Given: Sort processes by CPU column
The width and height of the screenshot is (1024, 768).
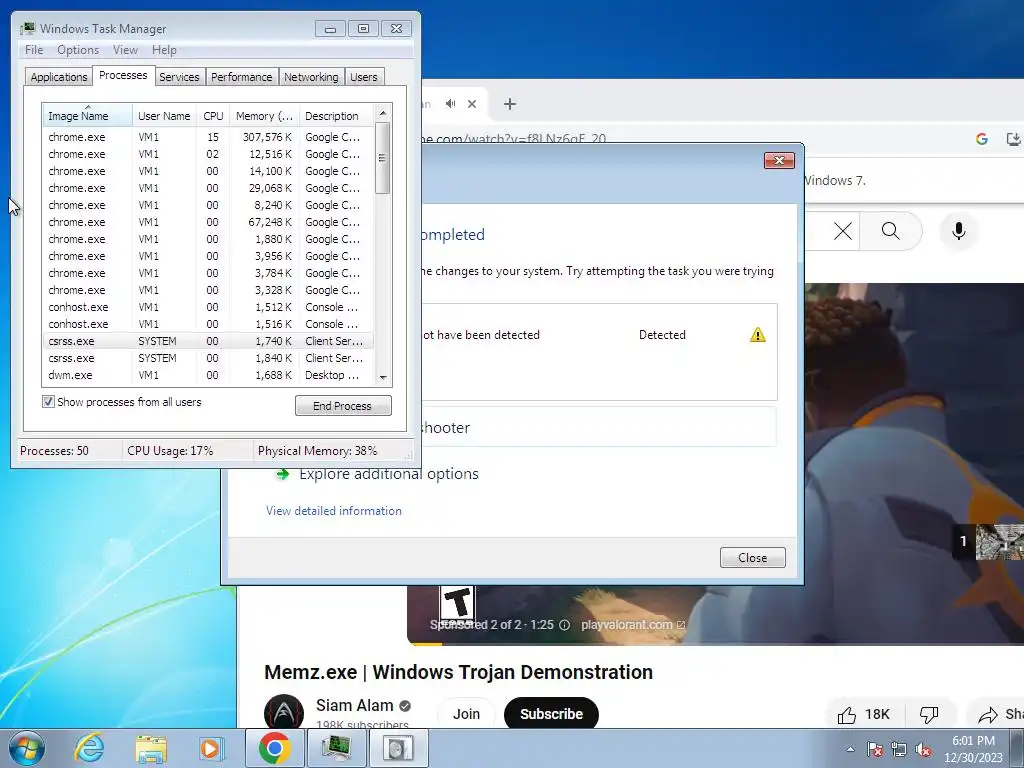Looking at the screenshot, I should (213, 116).
